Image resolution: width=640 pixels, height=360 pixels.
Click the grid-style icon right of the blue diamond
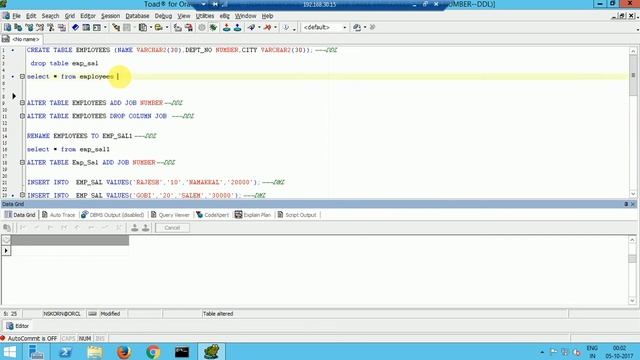click(x=86, y=27)
